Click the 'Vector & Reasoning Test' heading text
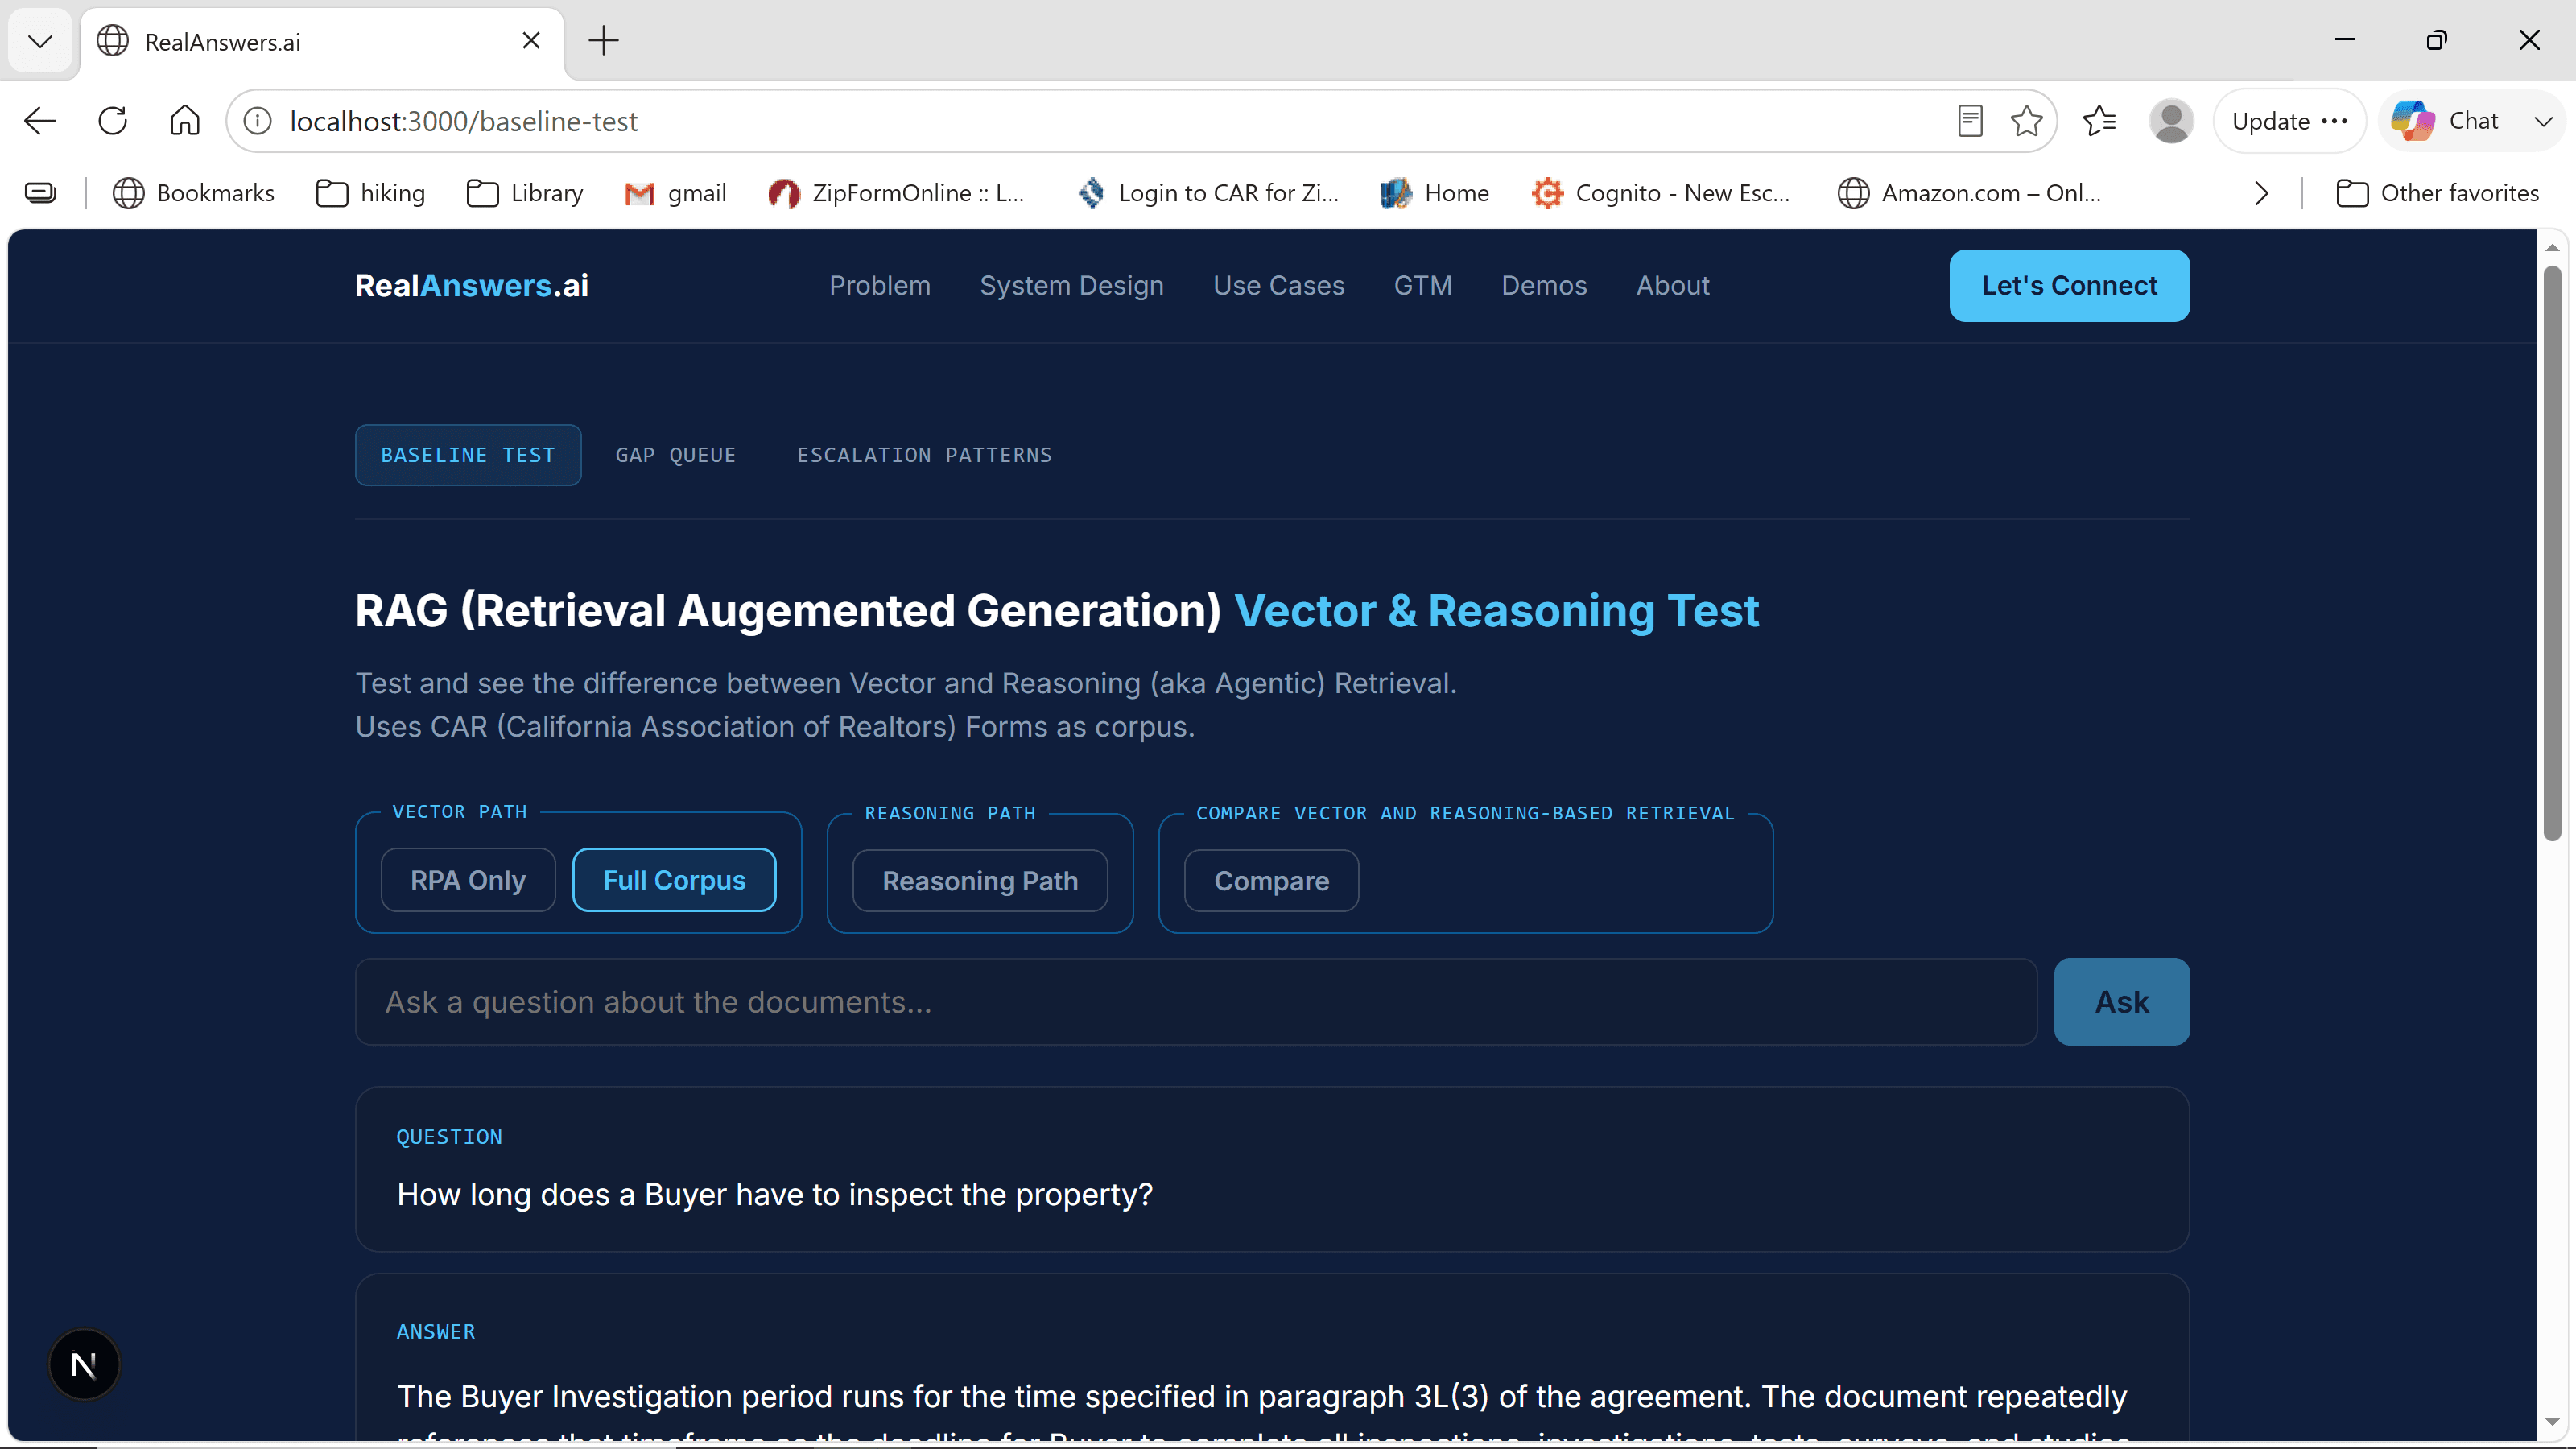Screen dimensions: 2576x1449 [1496, 611]
